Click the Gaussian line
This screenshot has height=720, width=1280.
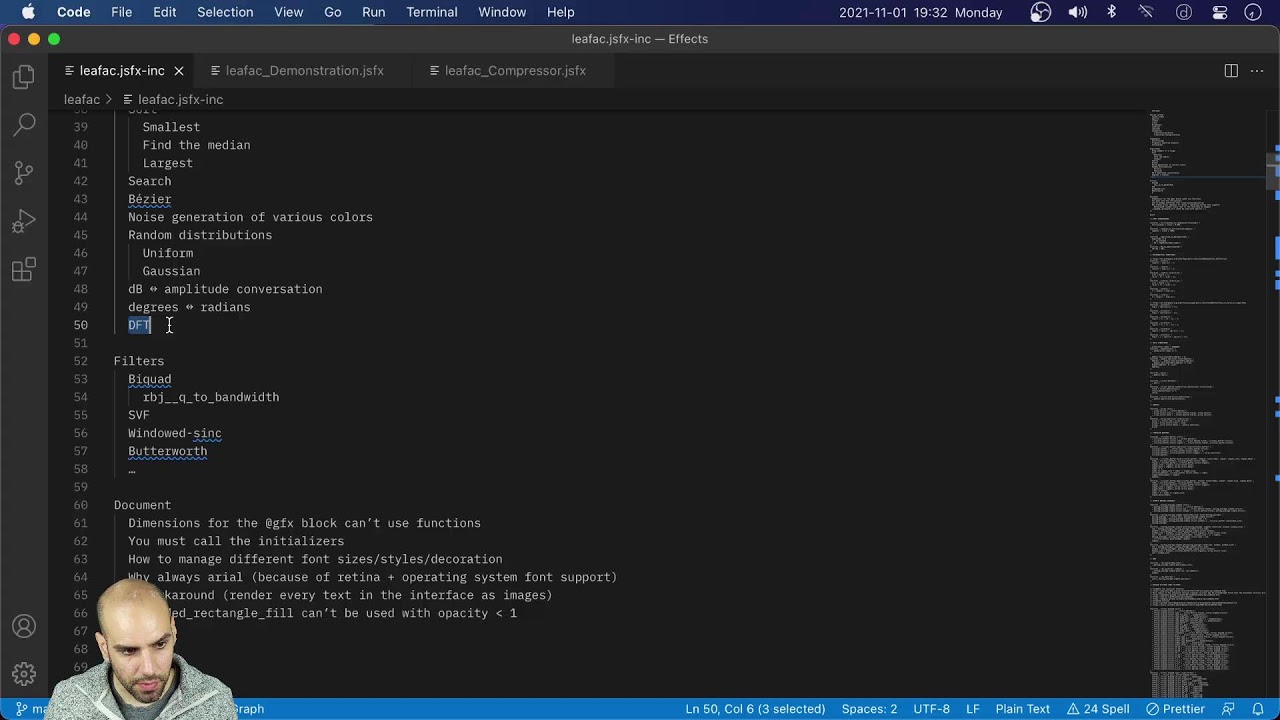171,271
